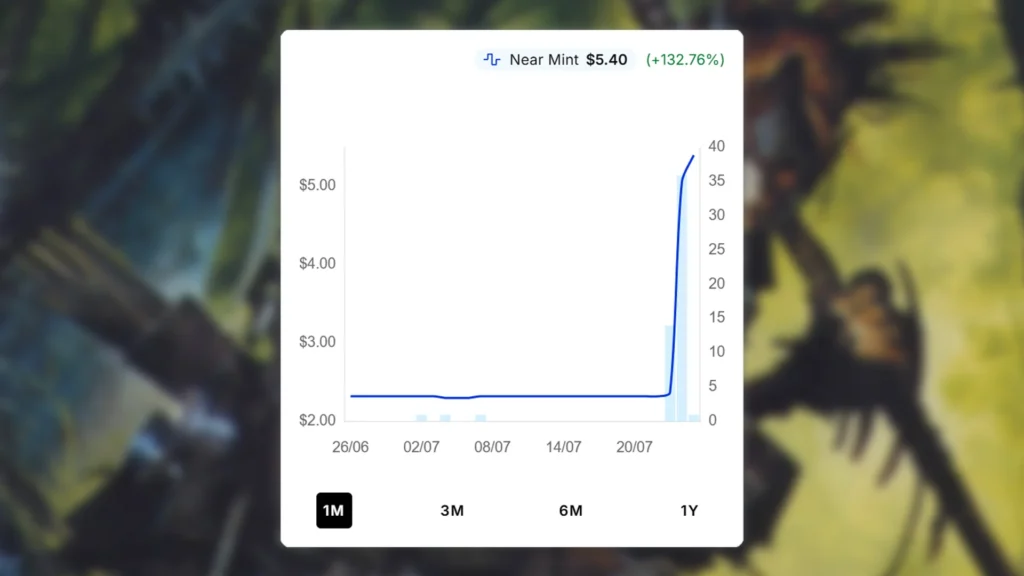This screenshot has width=1024, height=576.
Task: Select the 14/07 date label
Action: click(563, 447)
